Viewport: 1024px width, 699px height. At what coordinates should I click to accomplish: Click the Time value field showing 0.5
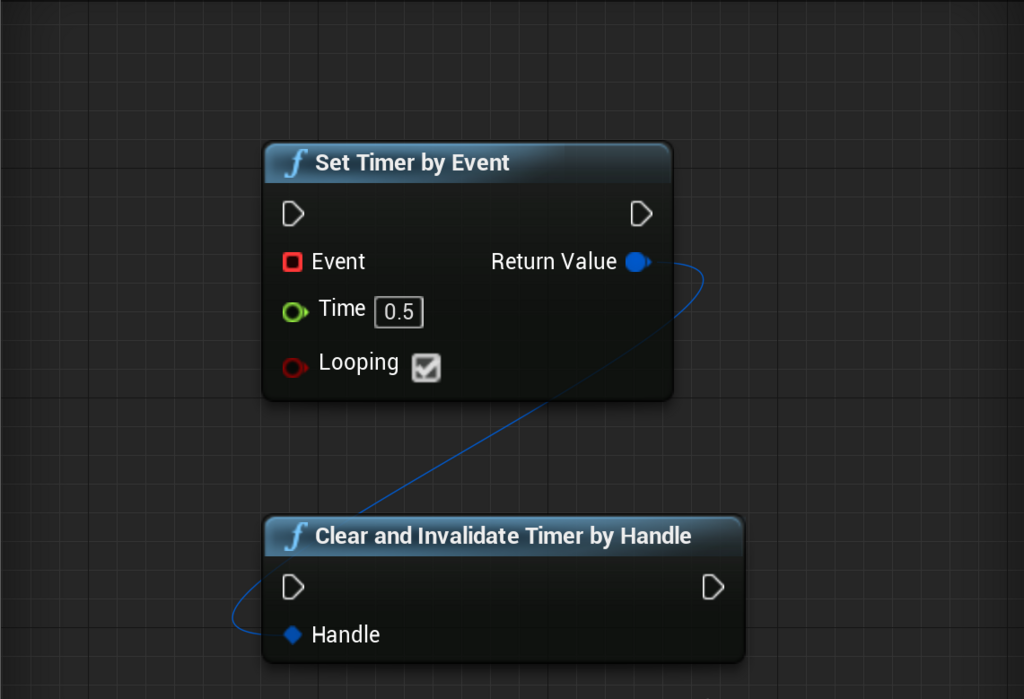pyautogui.click(x=398, y=312)
